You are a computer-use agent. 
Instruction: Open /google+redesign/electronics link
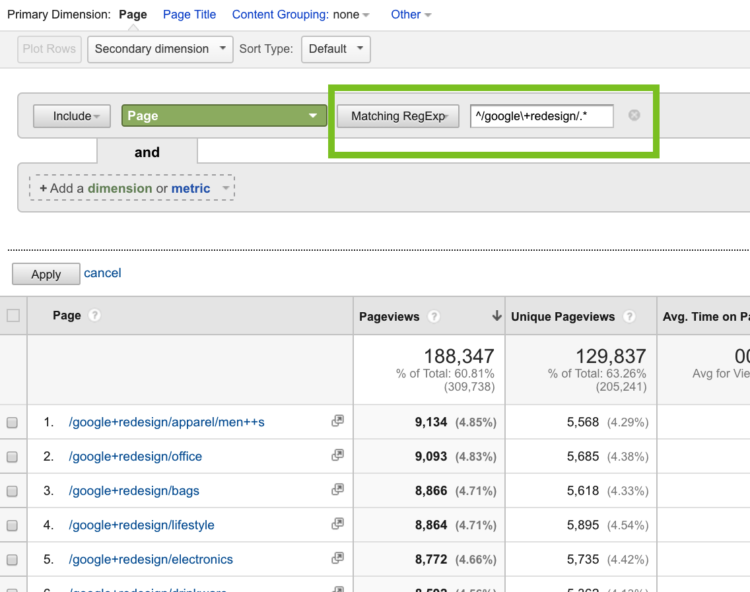coord(151,559)
